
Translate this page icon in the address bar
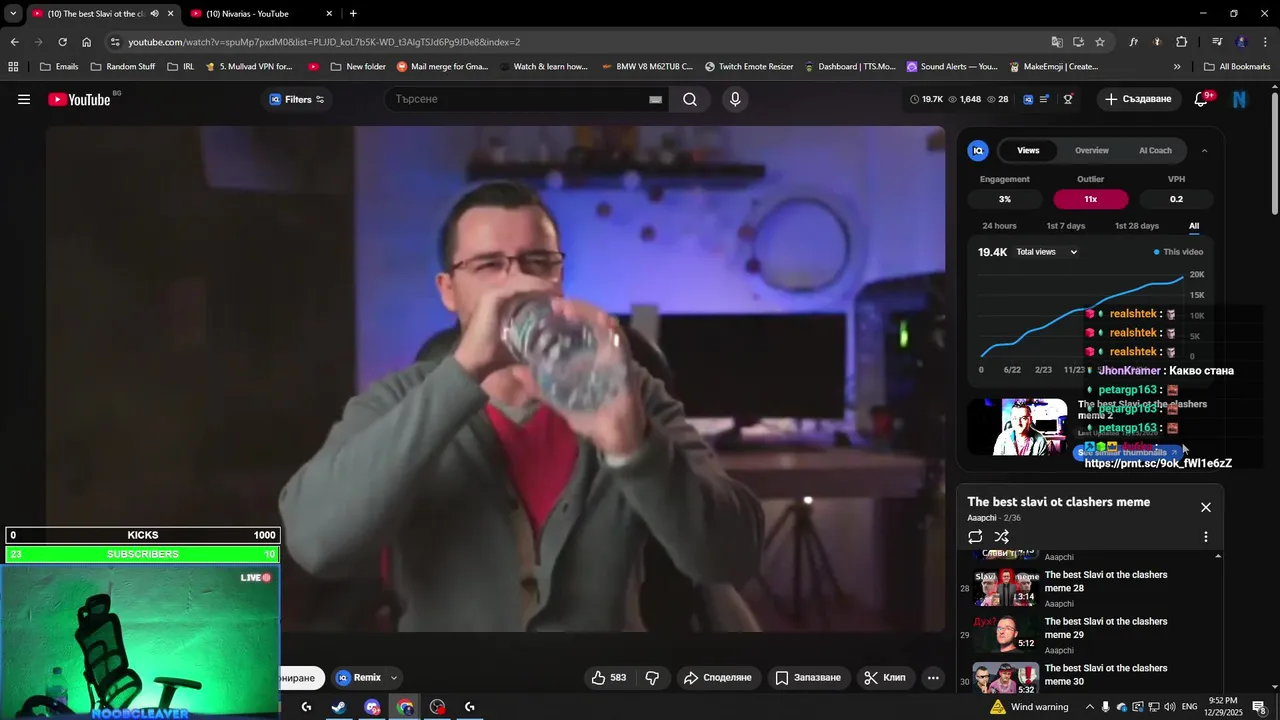[x=1057, y=42]
